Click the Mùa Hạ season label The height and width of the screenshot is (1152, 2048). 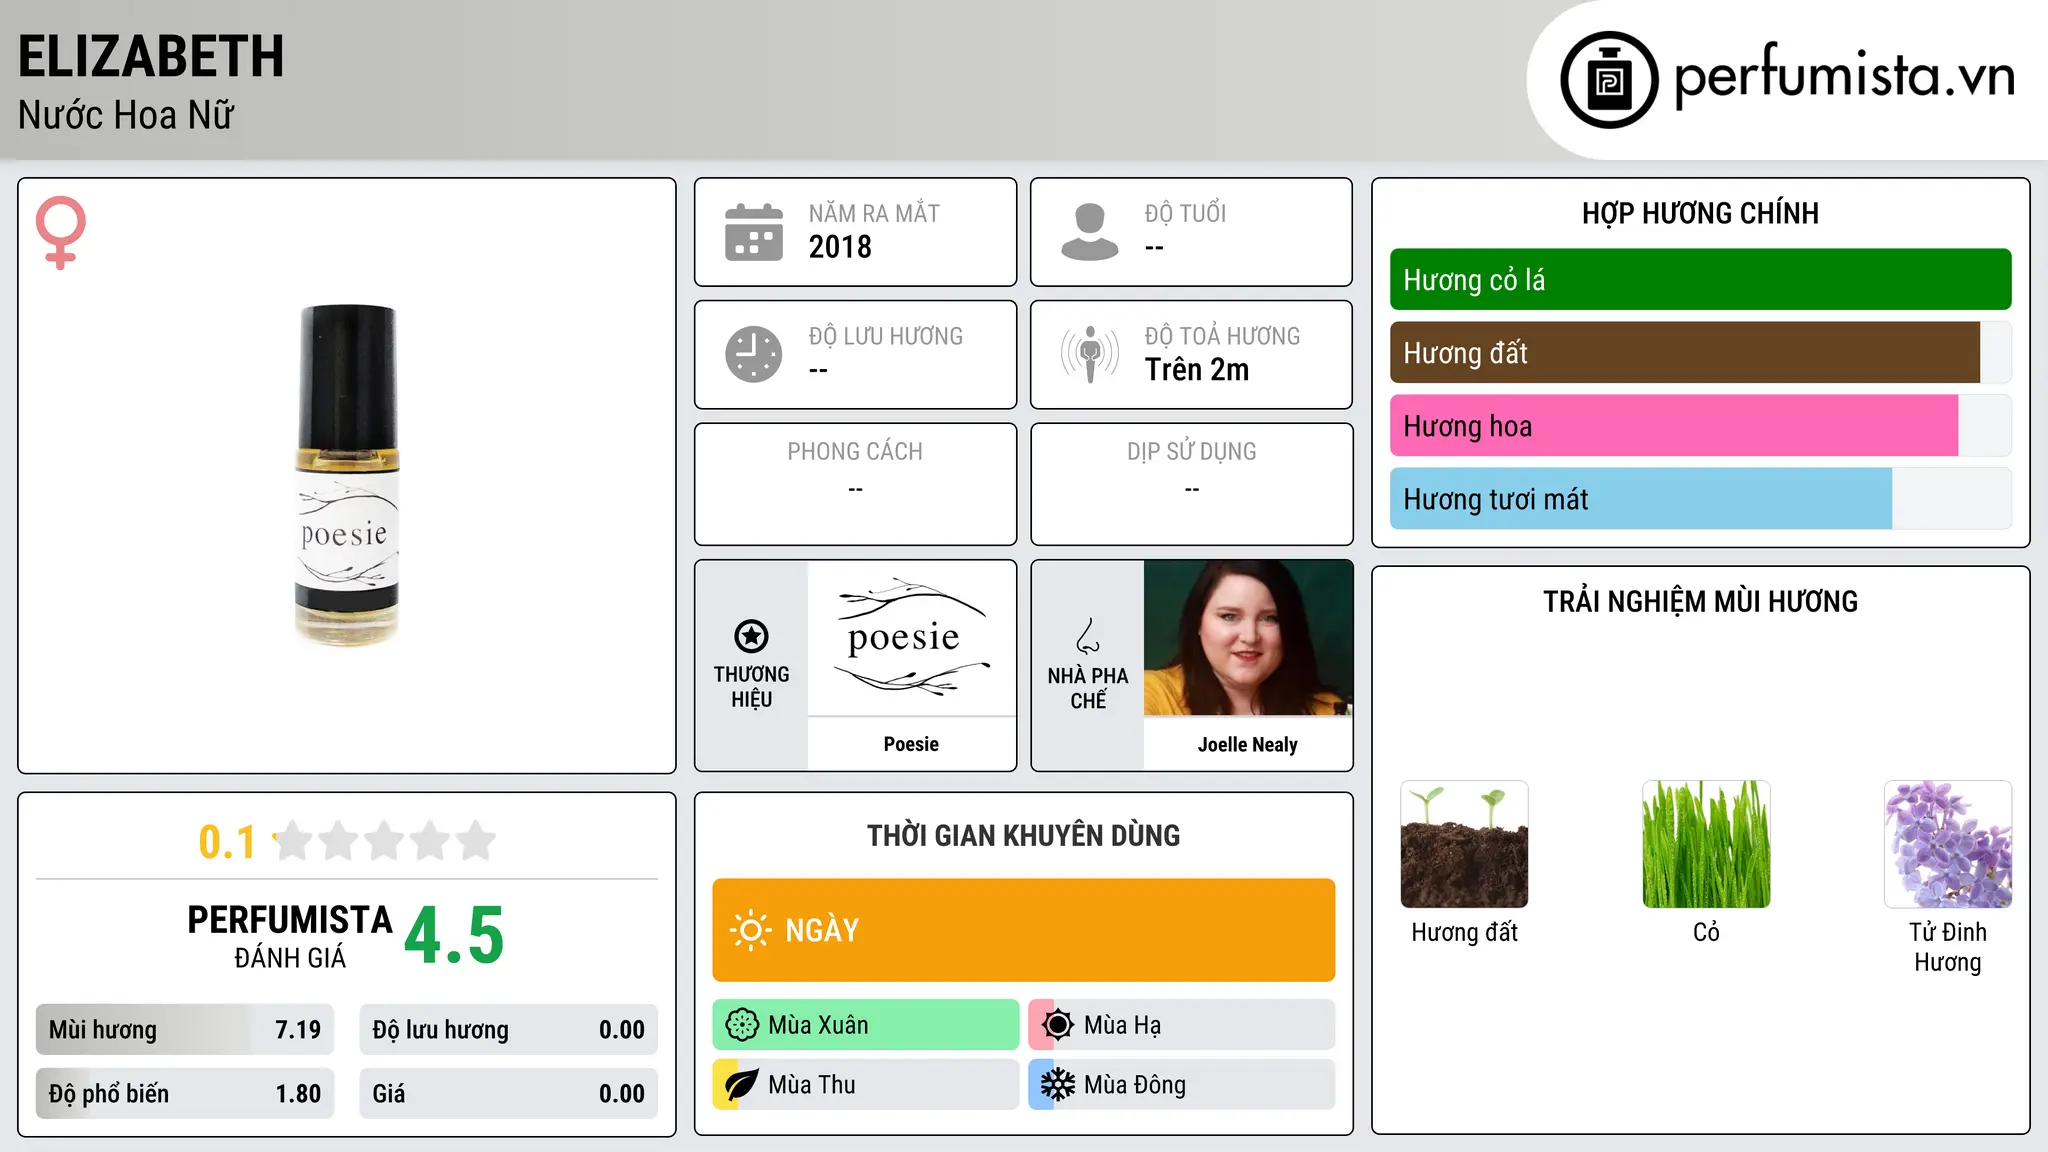tap(1123, 1025)
